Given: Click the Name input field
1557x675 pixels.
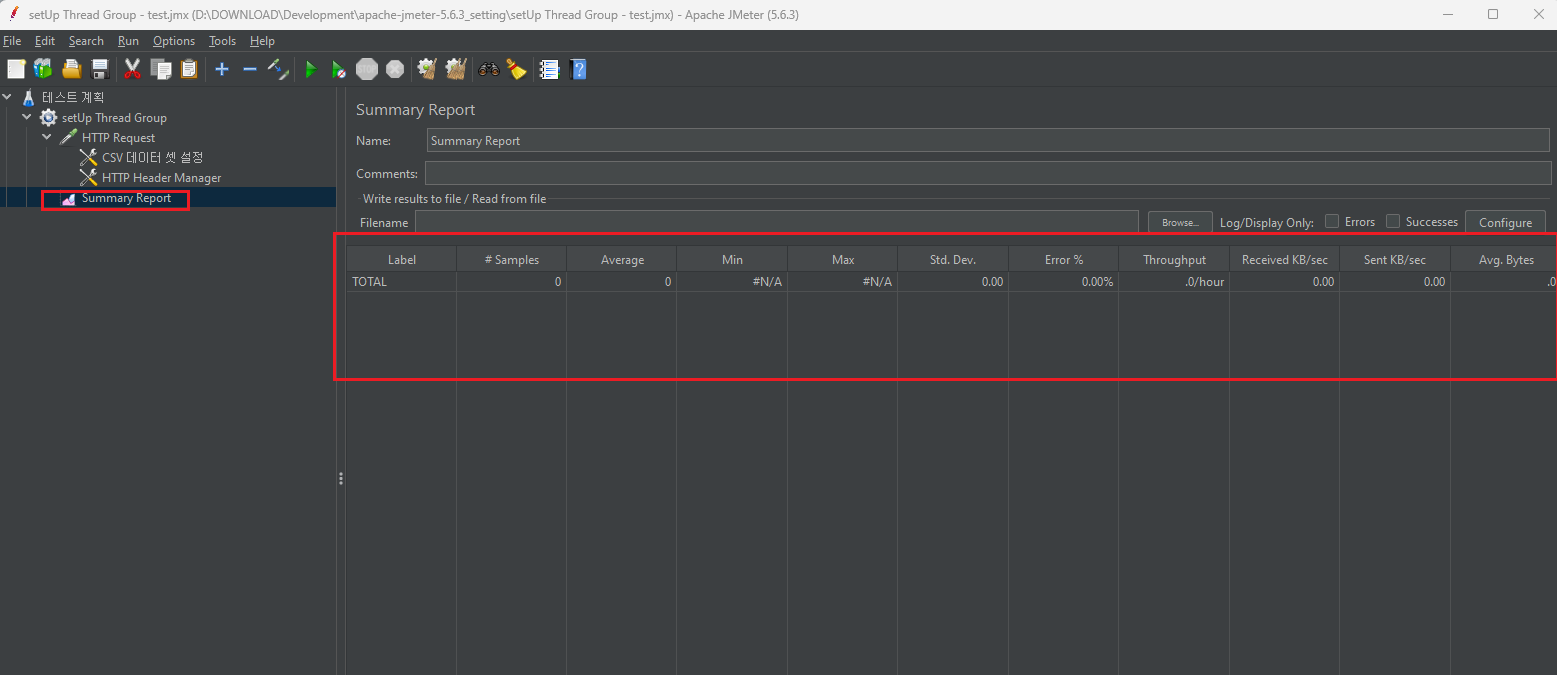Looking at the screenshot, I should 988,141.
